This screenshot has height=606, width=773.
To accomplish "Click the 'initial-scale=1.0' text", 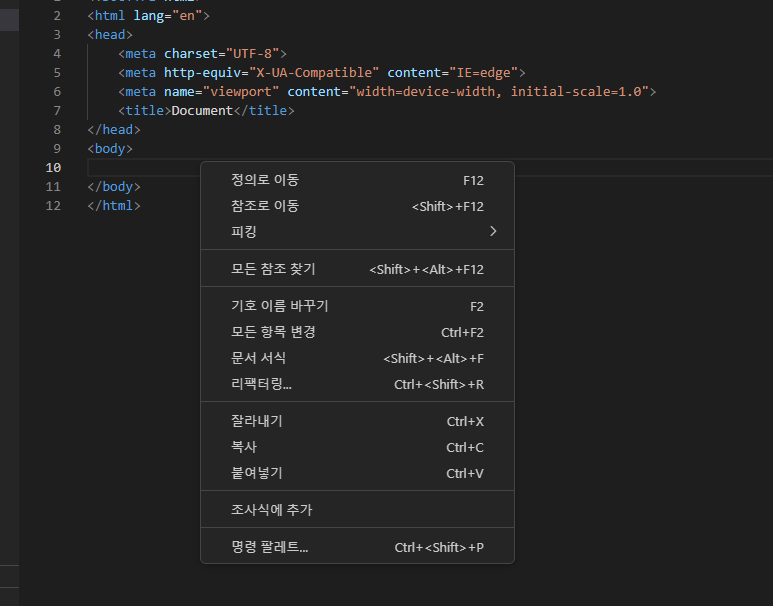I will point(576,92).
